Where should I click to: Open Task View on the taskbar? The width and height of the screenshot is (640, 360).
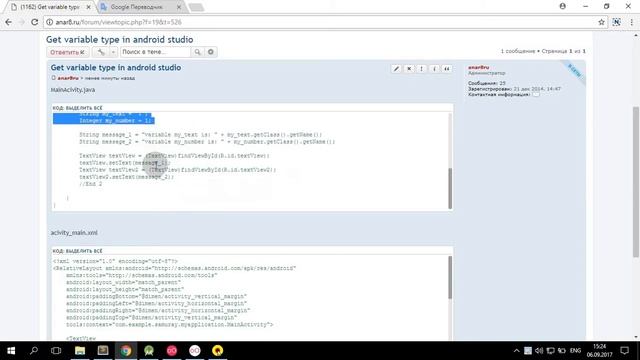coord(56,351)
